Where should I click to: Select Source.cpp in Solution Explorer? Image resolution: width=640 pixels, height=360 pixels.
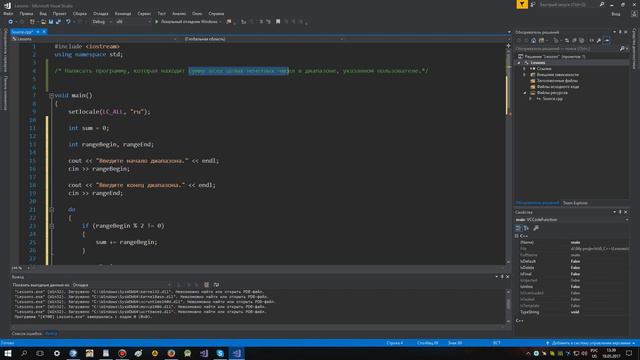549,99
